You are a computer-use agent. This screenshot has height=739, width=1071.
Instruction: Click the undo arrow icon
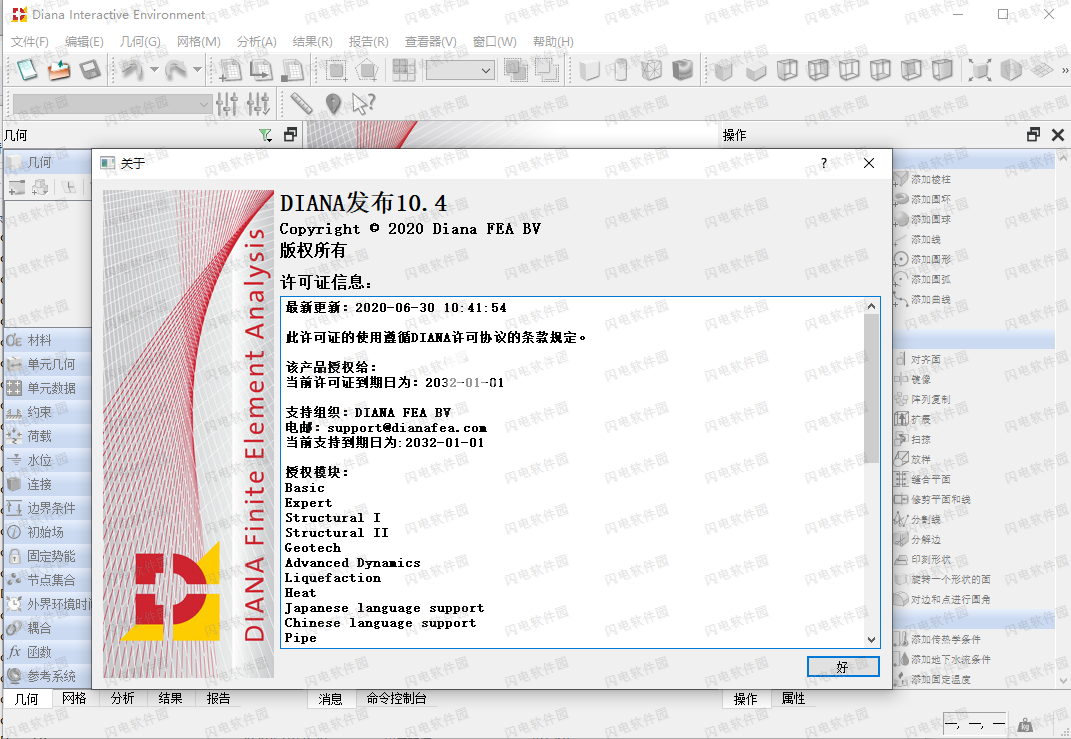click(x=132, y=70)
